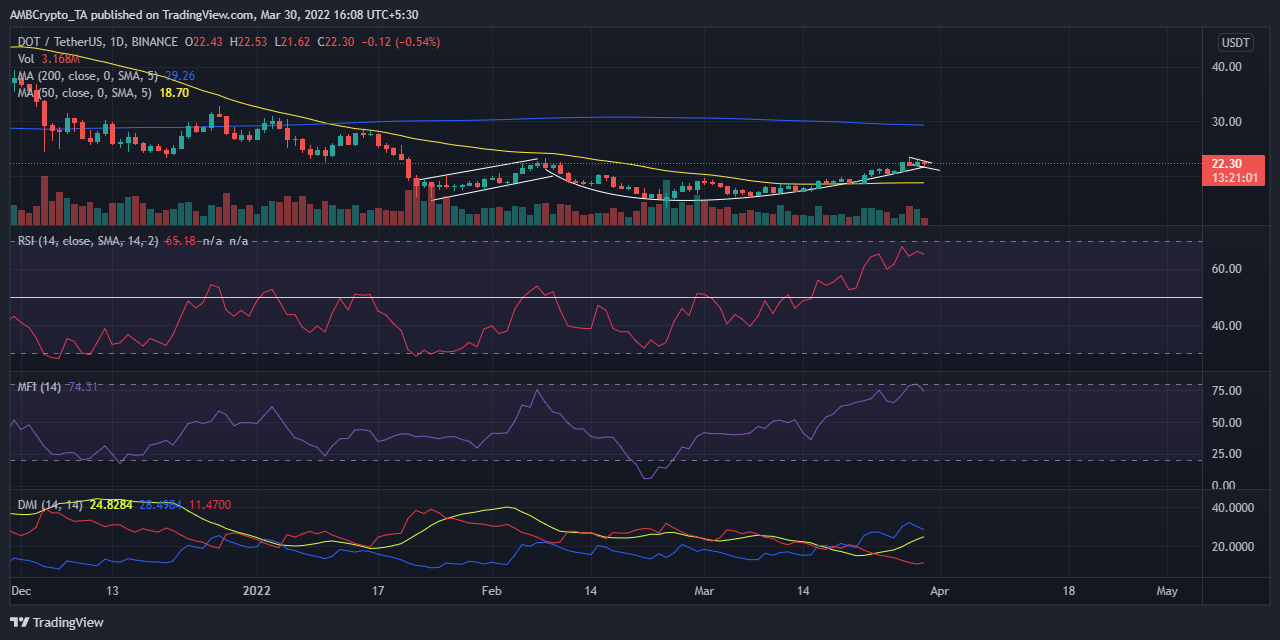Click the USDT currency label
Image resolution: width=1280 pixels, height=640 pixels.
click(x=1233, y=42)
